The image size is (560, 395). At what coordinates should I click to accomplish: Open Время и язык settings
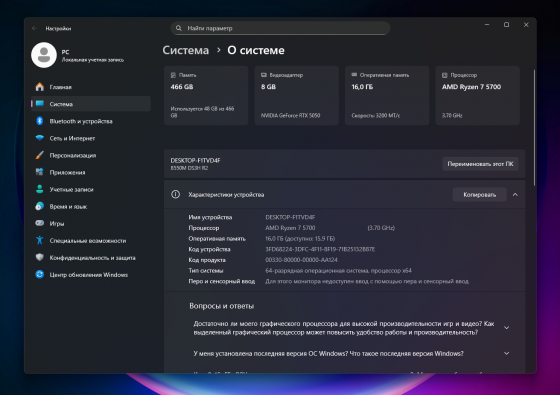point(91,206)
